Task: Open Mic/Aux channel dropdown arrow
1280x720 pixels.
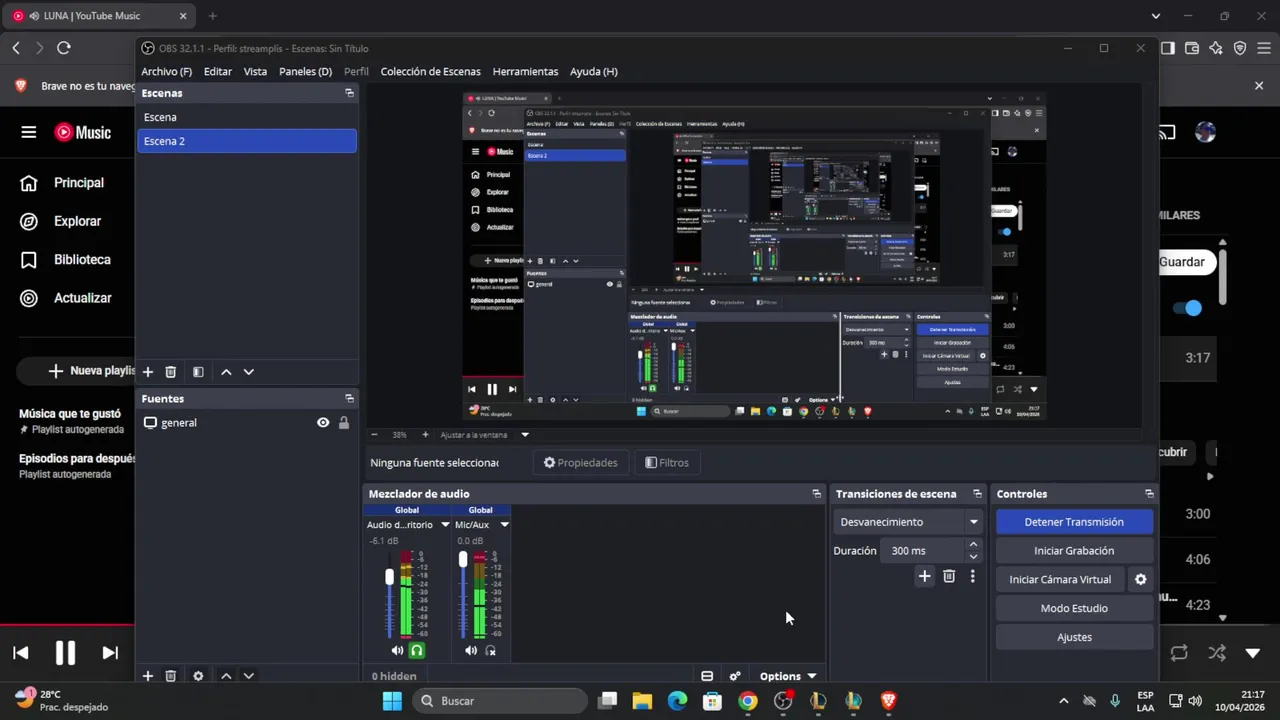Action: click(504, 525)
